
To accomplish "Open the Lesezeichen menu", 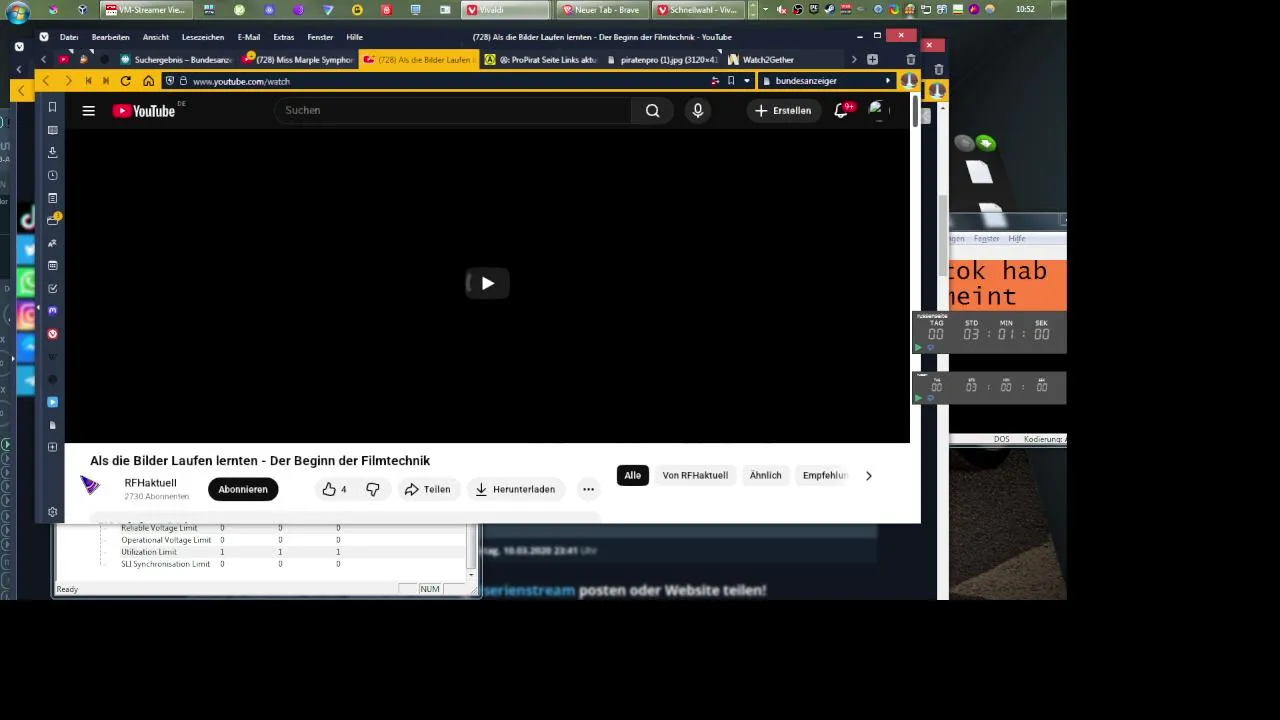I will click(x=203, y=37).
